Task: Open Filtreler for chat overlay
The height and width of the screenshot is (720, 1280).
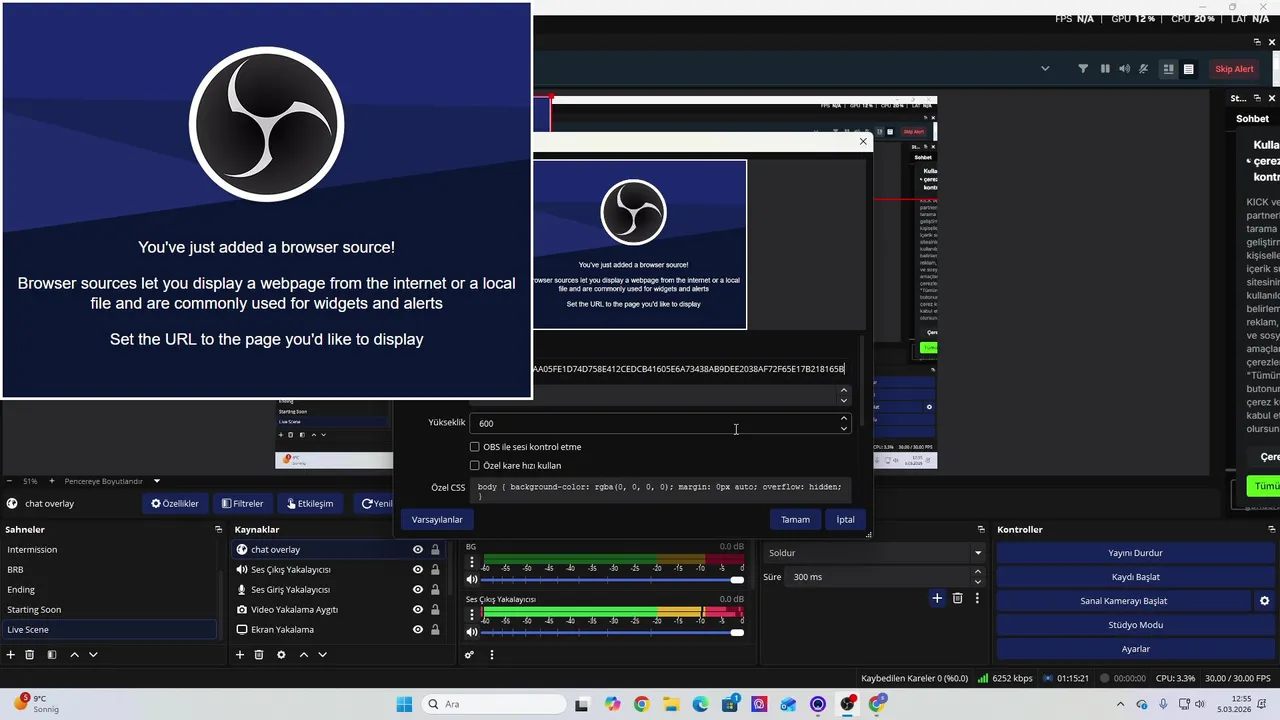Action: tap(243, 503)
